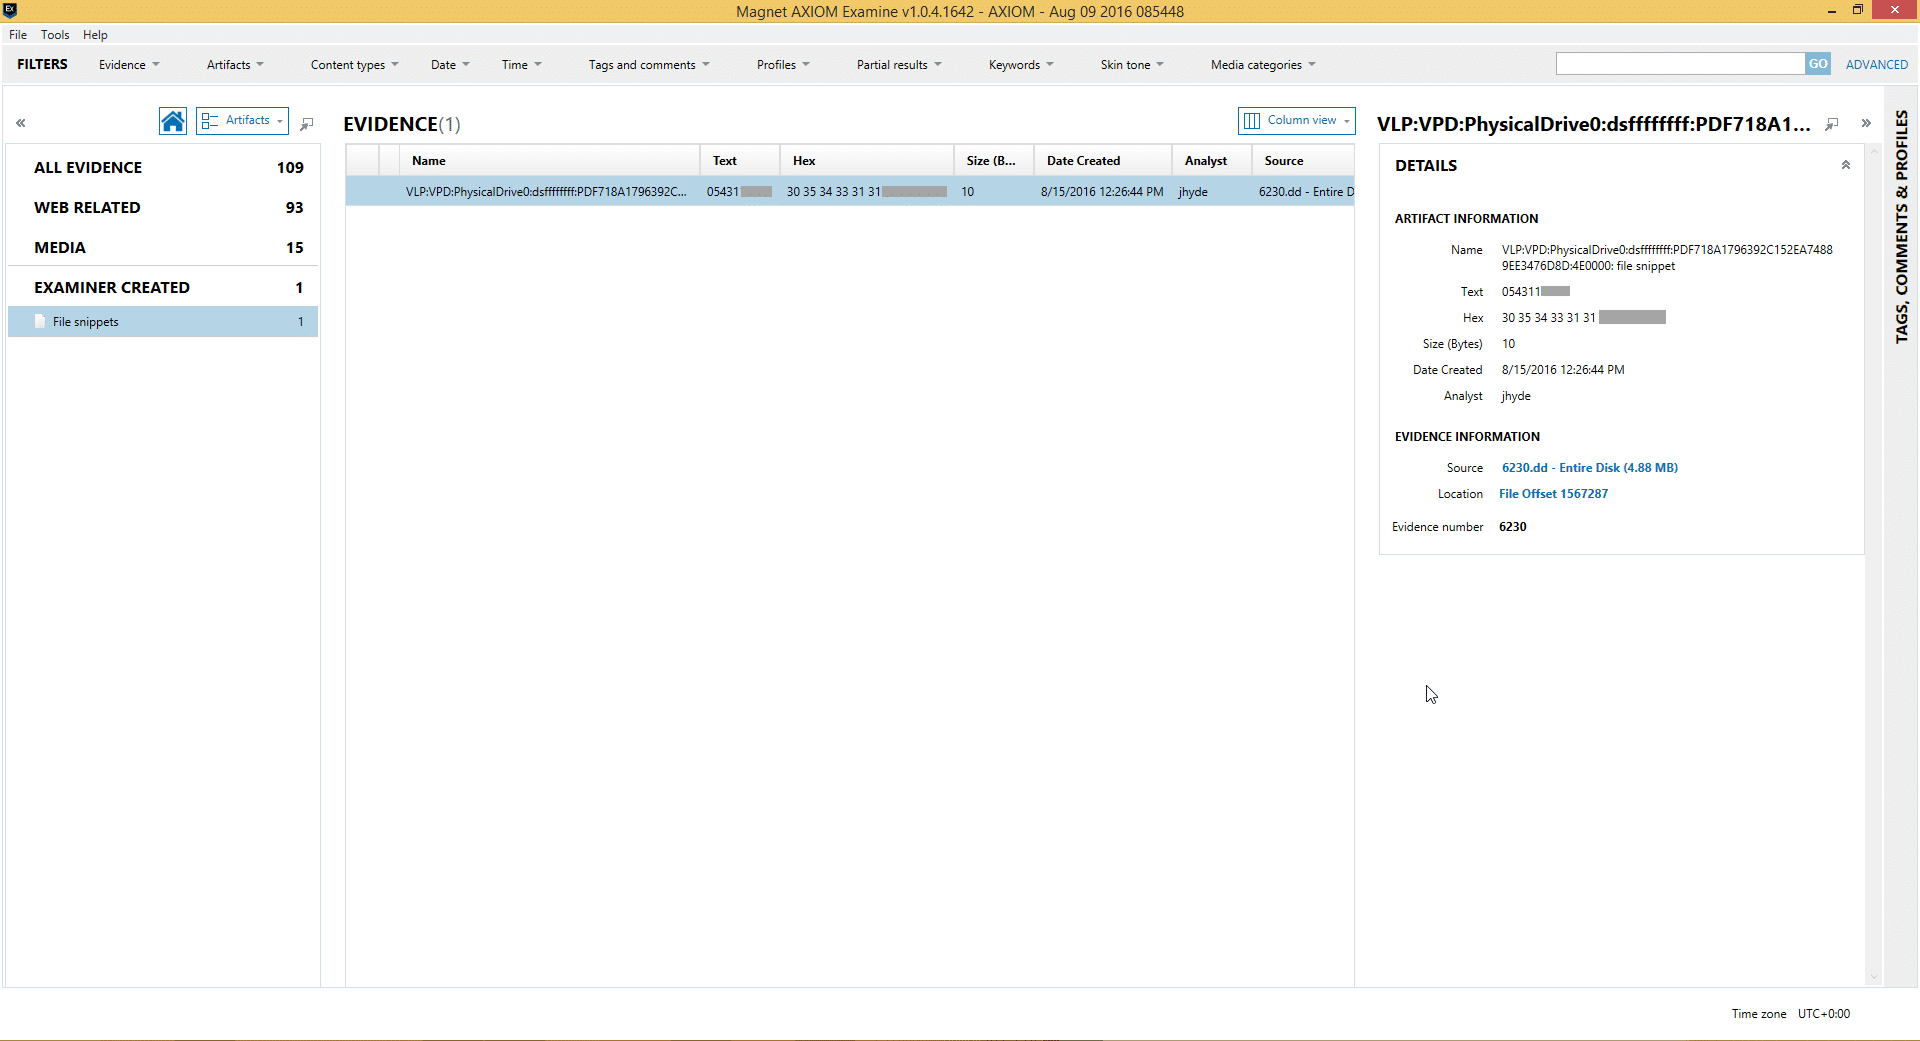Click the date 8/15/2016 12:26:44 PM cell
Screen dimensions: 1920x1041
click(1102, 192)
